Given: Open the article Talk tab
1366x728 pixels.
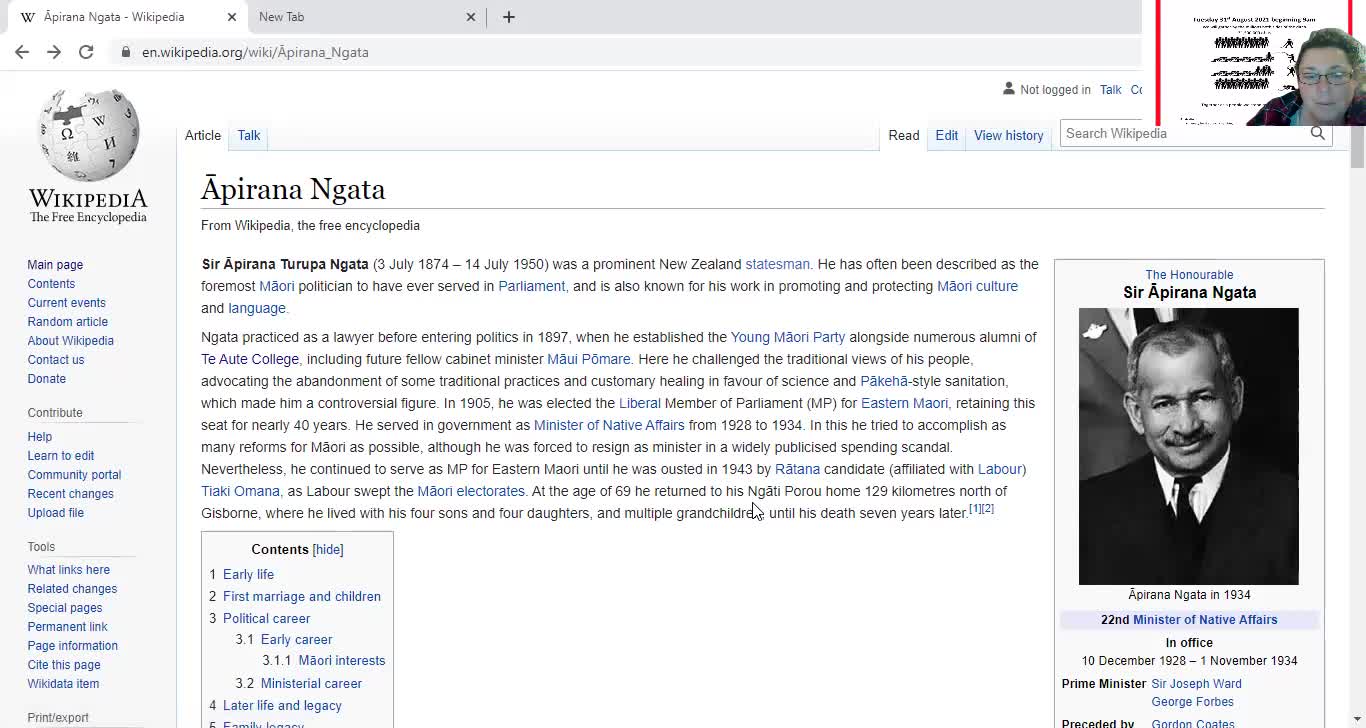Looking at the screenshot, I should tap(249, 135).
